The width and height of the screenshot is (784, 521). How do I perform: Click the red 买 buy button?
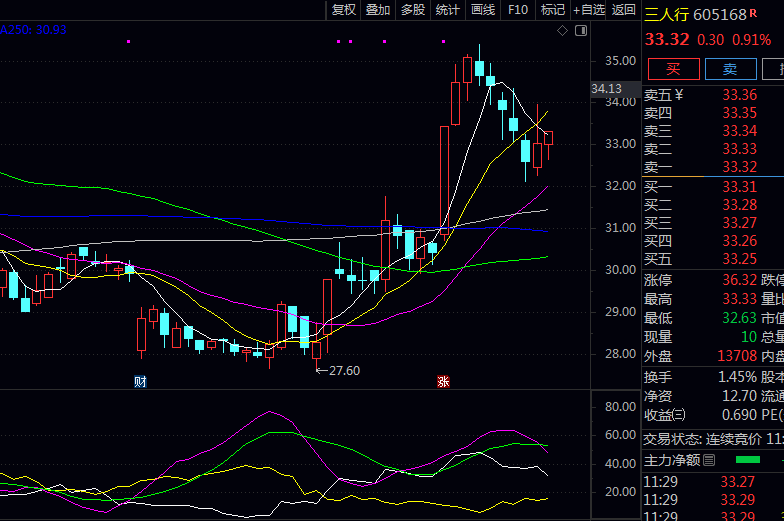coord(673,69)
